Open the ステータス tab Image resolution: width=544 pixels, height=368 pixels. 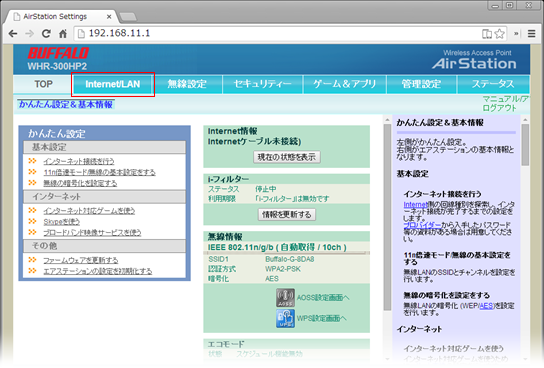(x=493, y=84)
